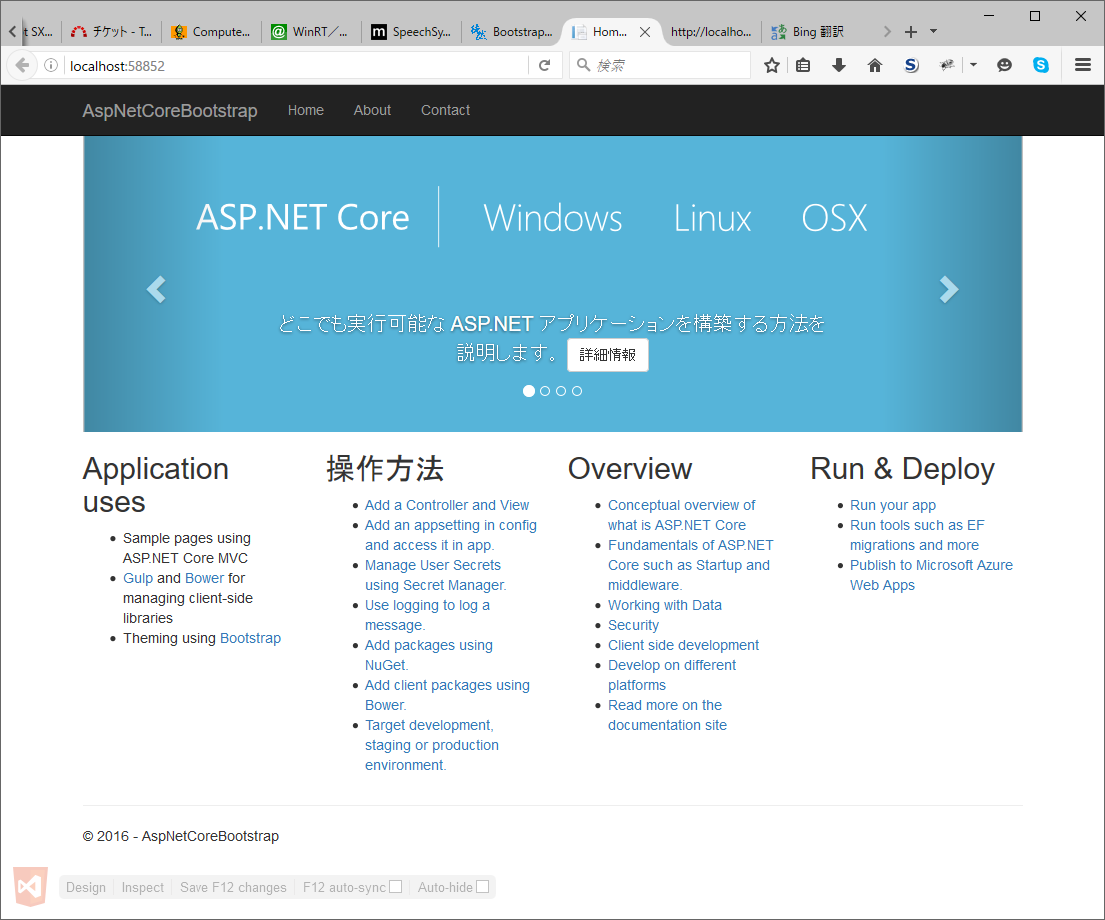Viewport: 1105px width, 920px height.
Task: Open the list all tabs dropdown arrow
Action: 934,31
